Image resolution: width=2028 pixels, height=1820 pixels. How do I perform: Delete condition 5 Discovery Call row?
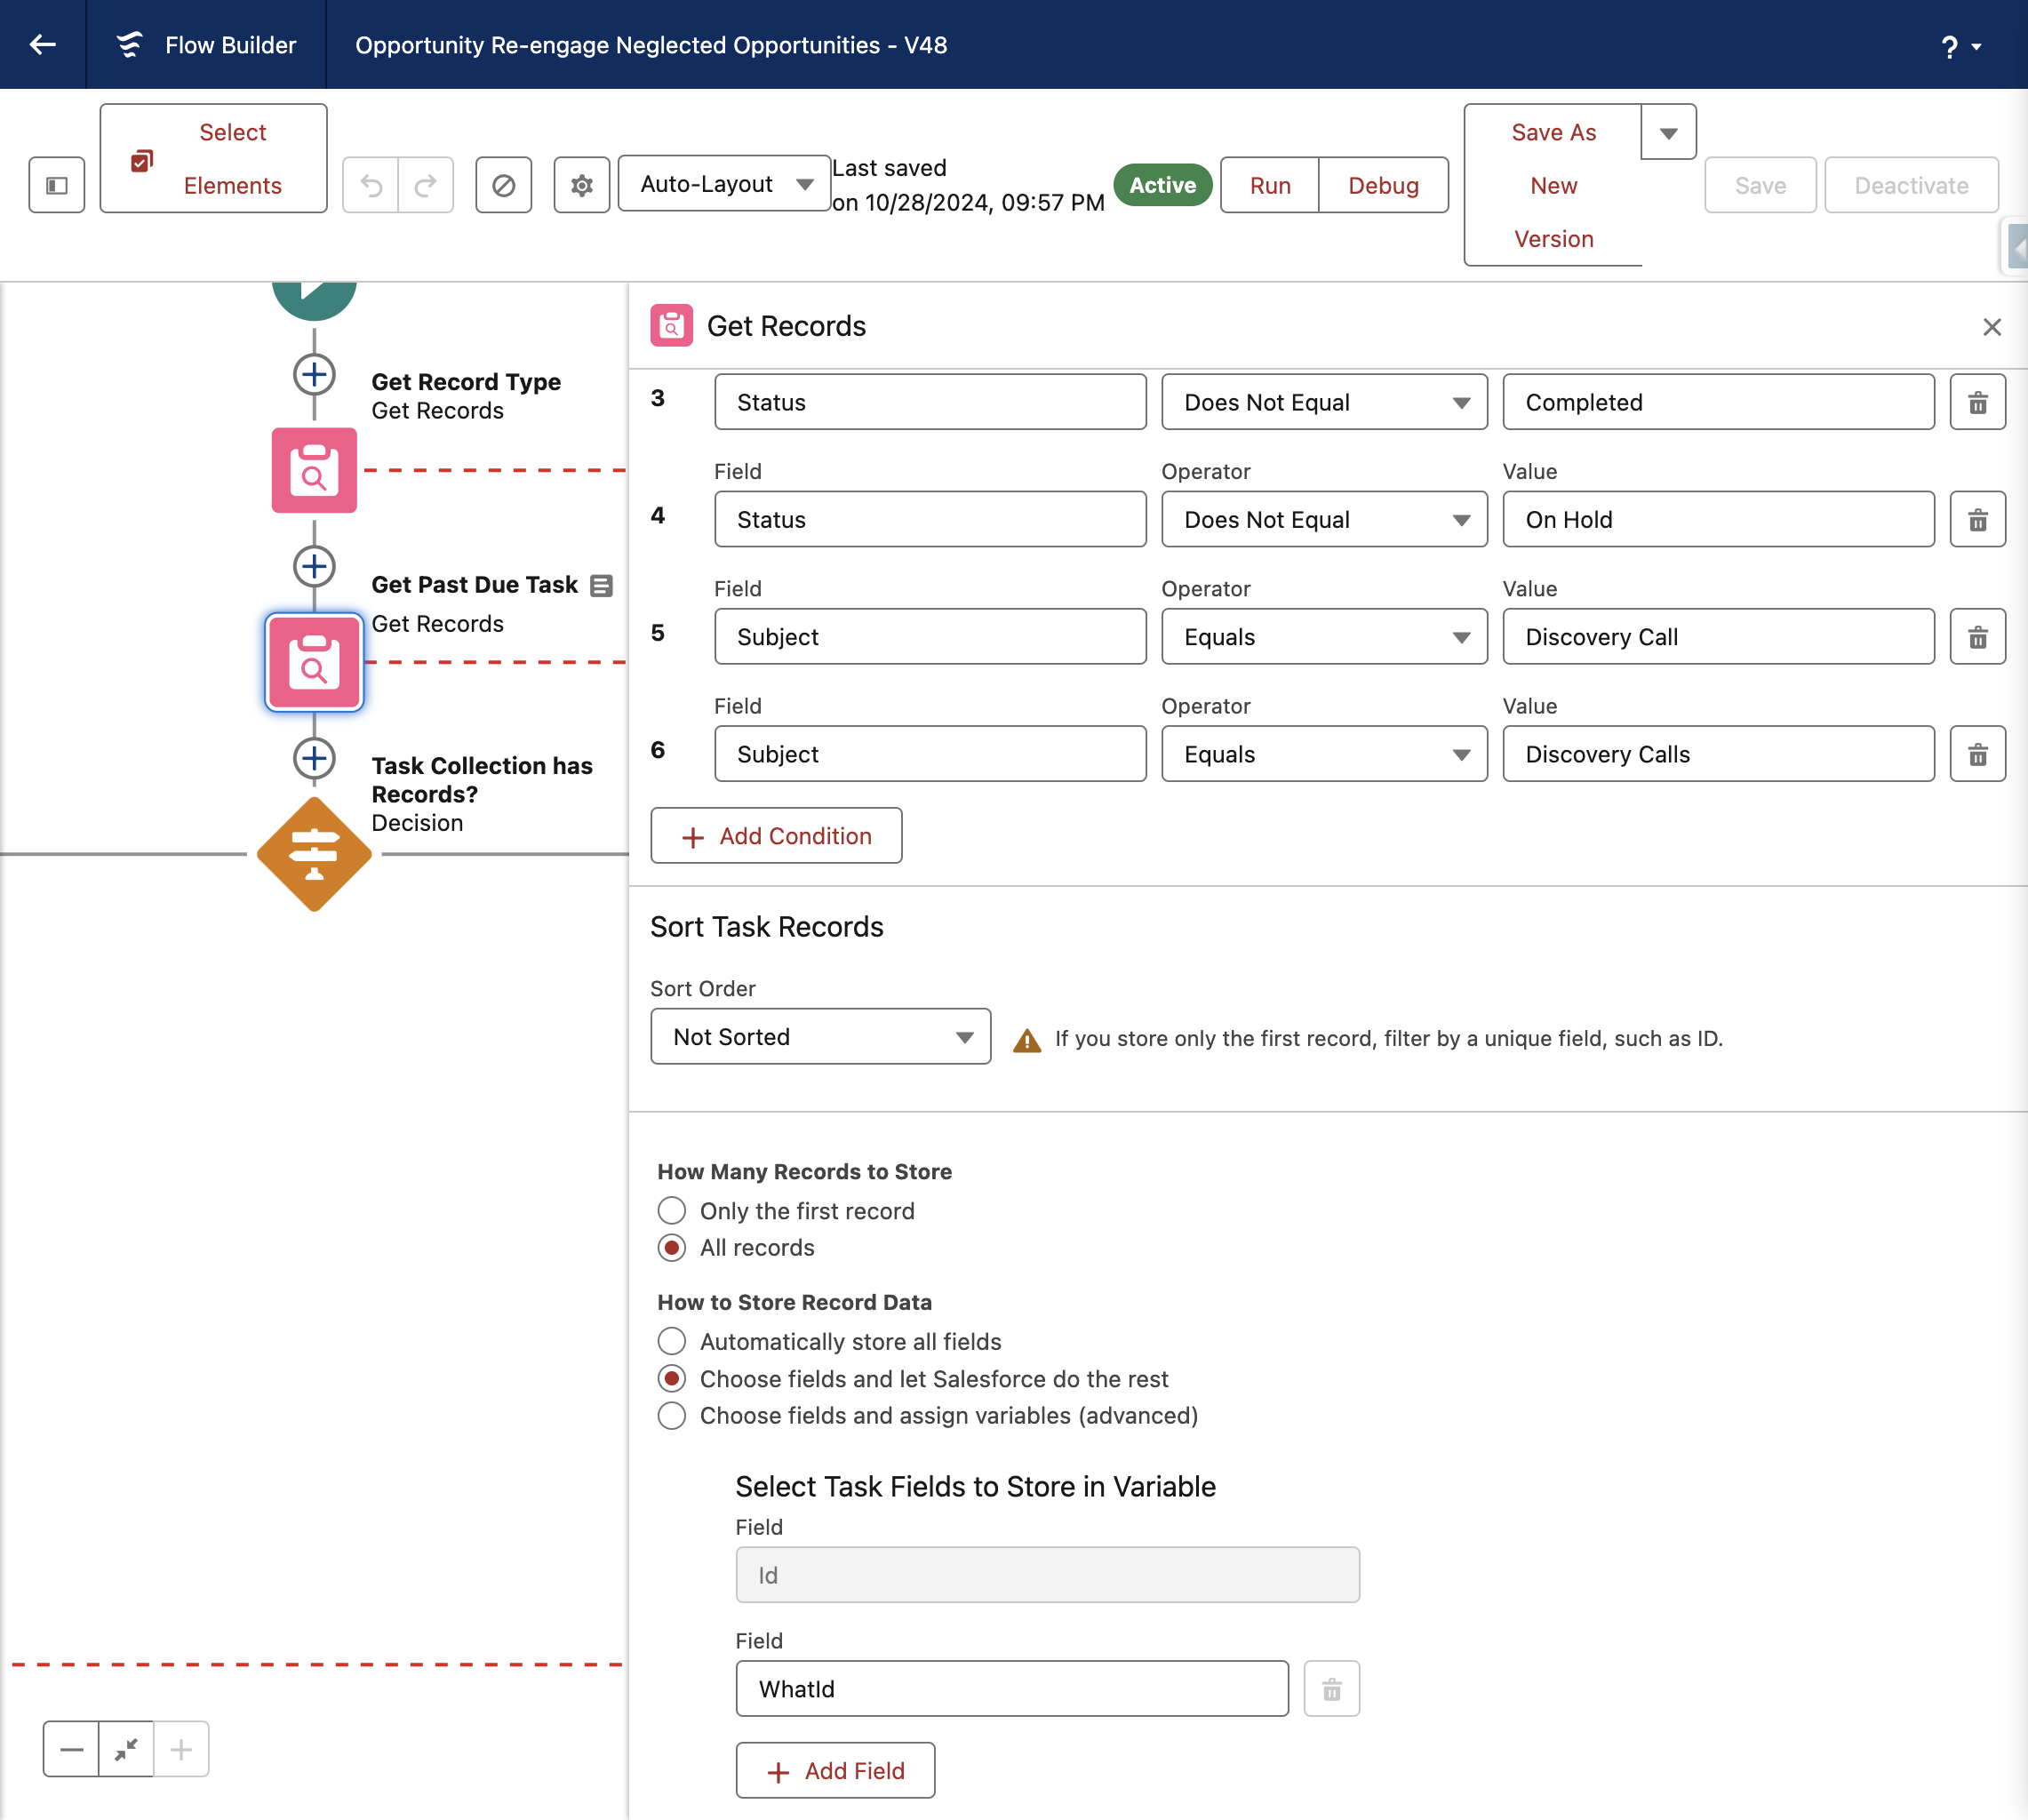(1977, 636)
